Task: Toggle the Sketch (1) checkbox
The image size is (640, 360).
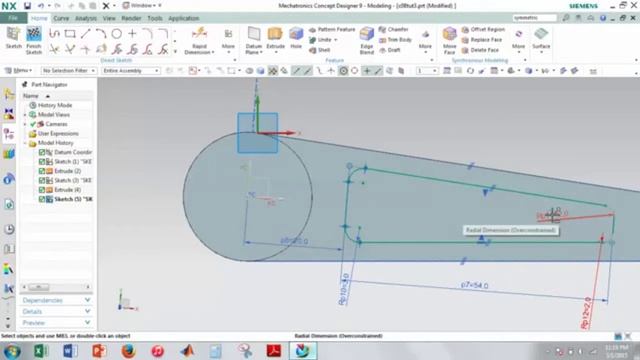Action: click(42, 162)
